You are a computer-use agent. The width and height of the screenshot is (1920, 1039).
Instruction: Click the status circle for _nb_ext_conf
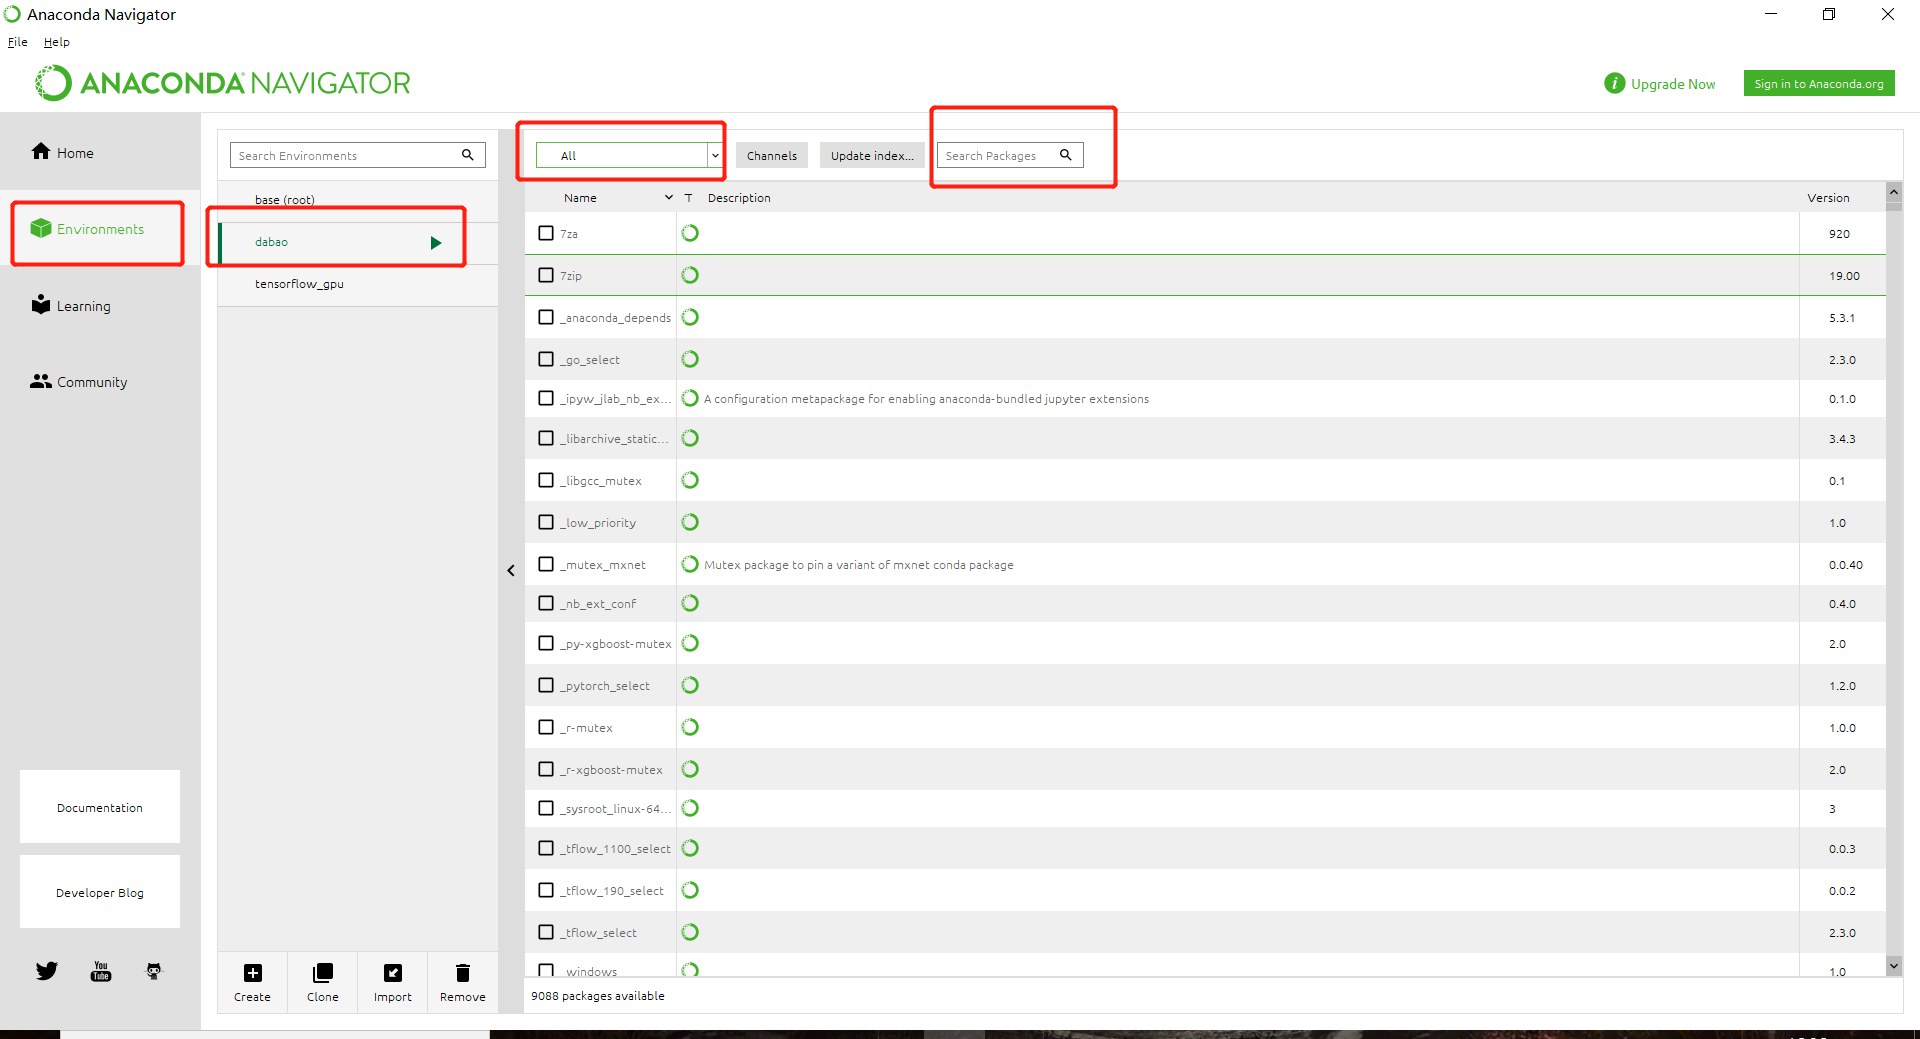click(x=690, y=603)
